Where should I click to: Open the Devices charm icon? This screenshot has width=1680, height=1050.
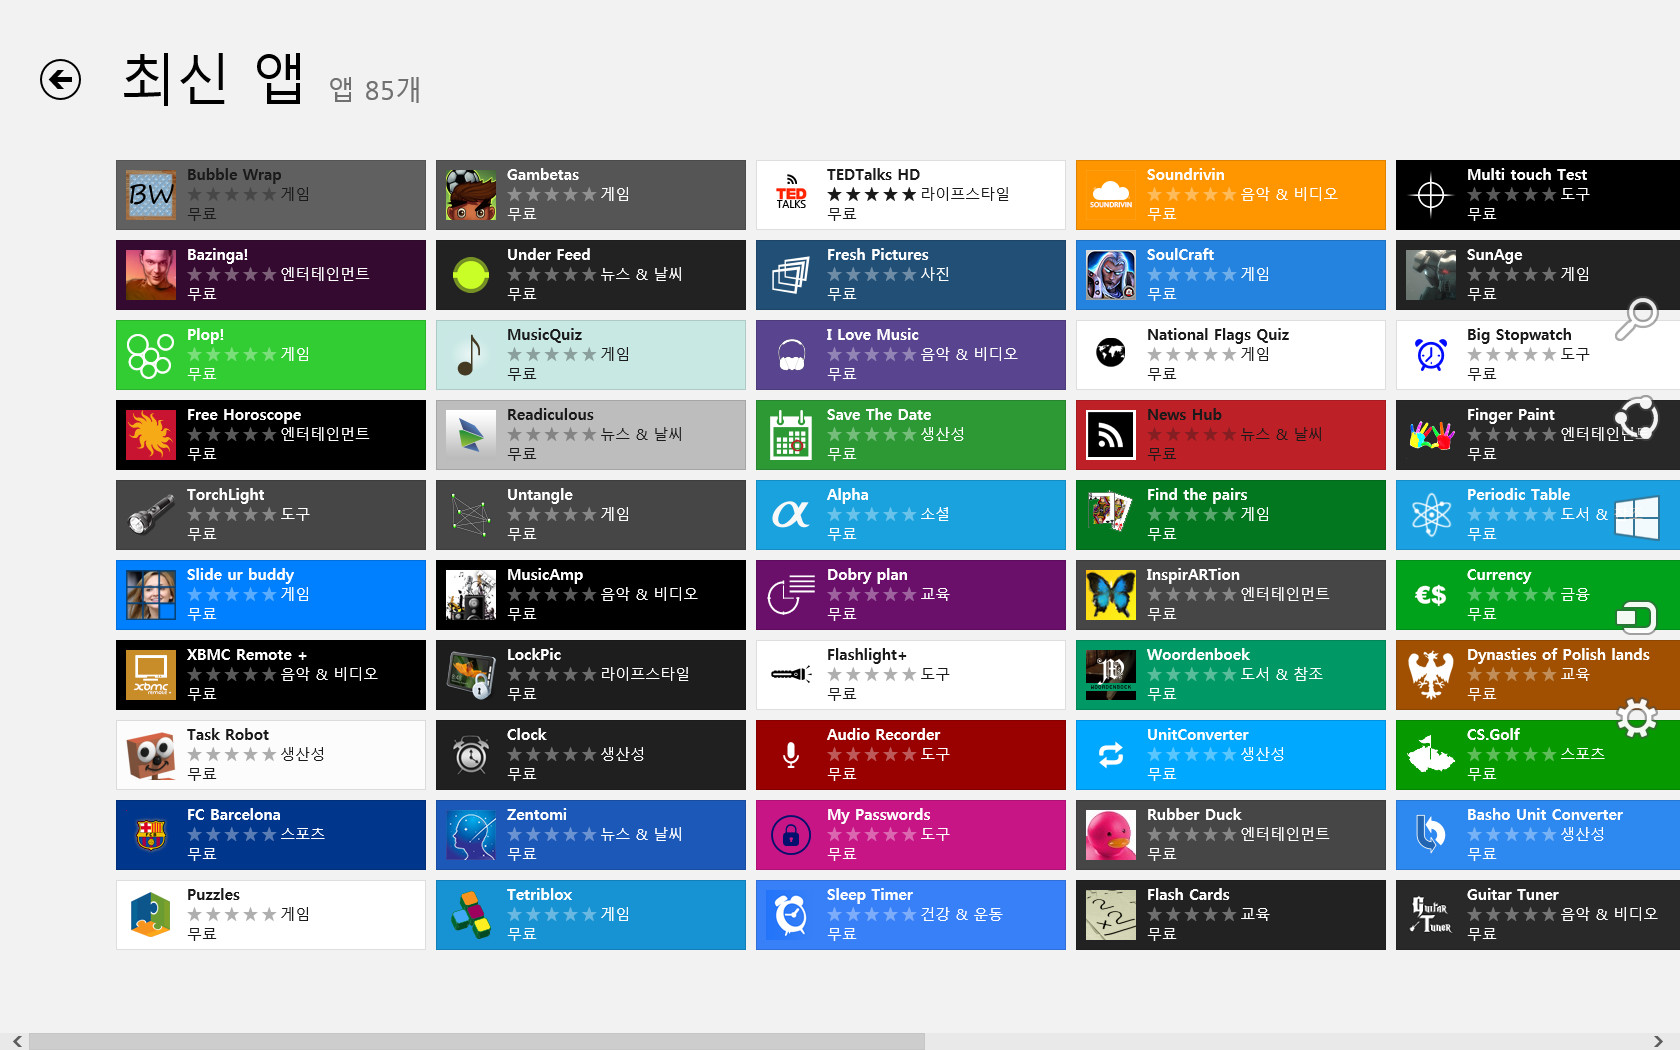pyautogui.click(x=1637, y=617)
